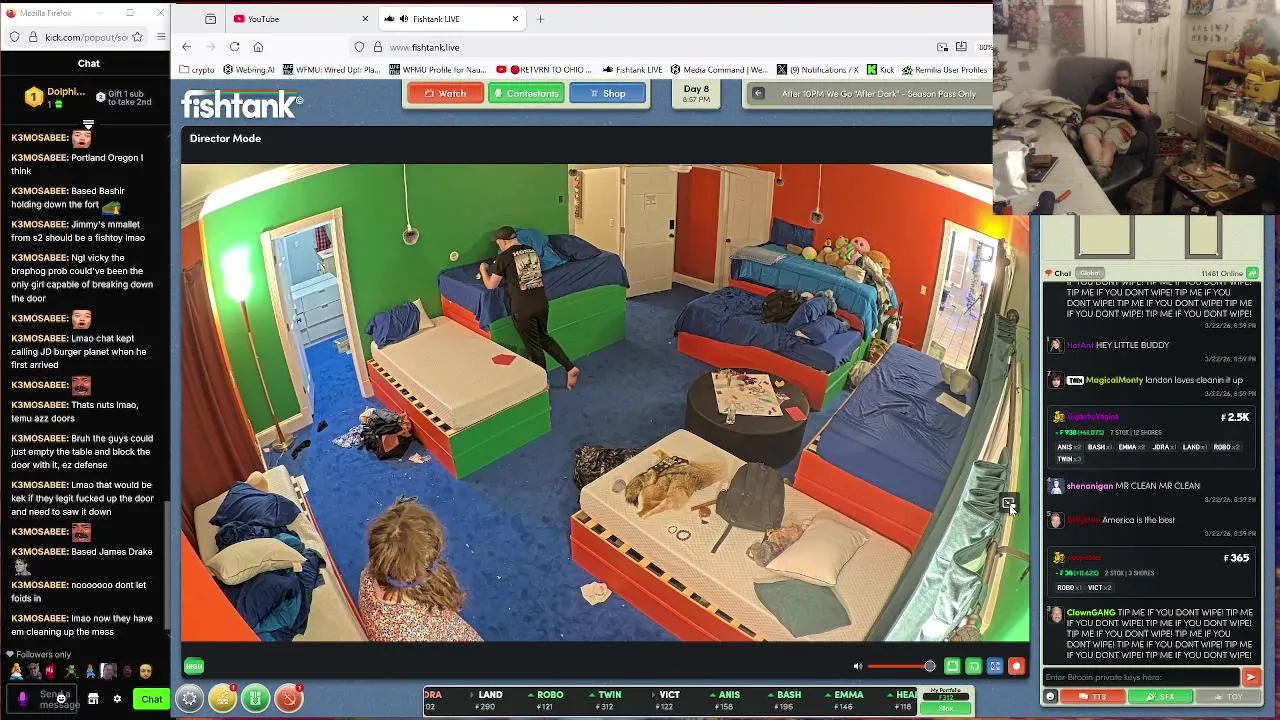Bookmark the kick.com popout page star
1280x720 pixels.
137,37
